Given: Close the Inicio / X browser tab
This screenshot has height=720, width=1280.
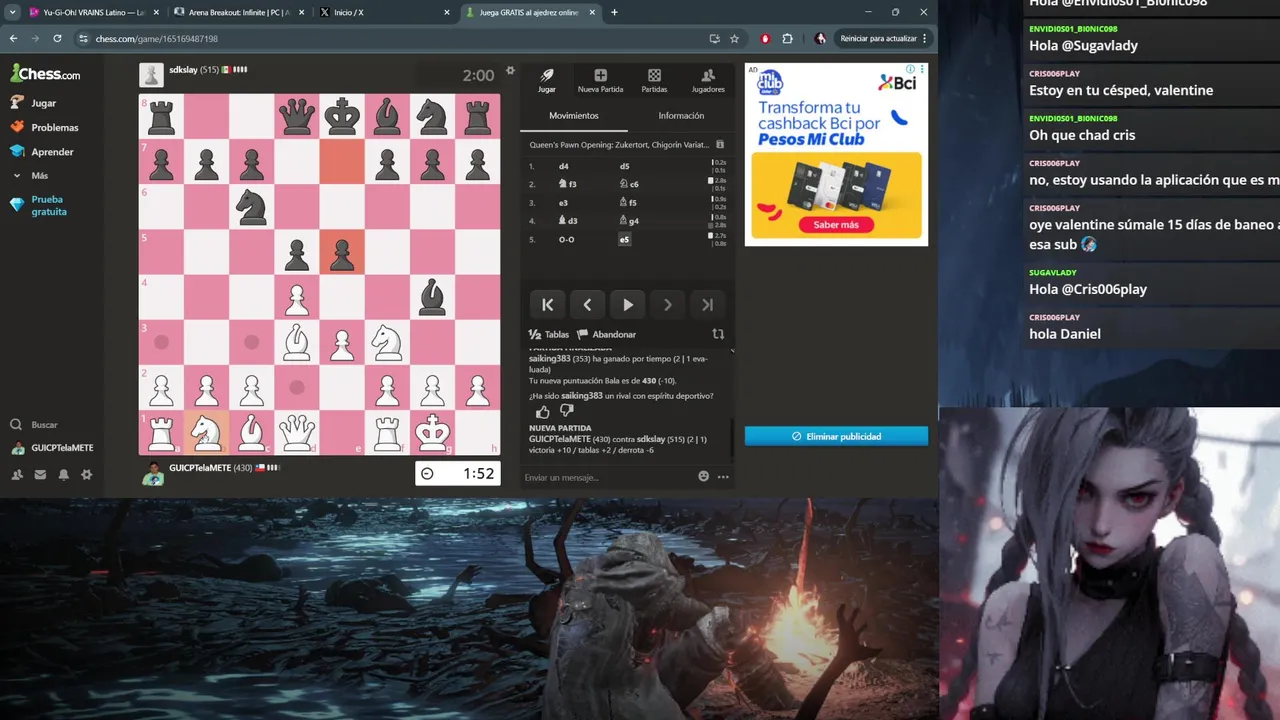Looking at the screenshot, I should 446,12.
